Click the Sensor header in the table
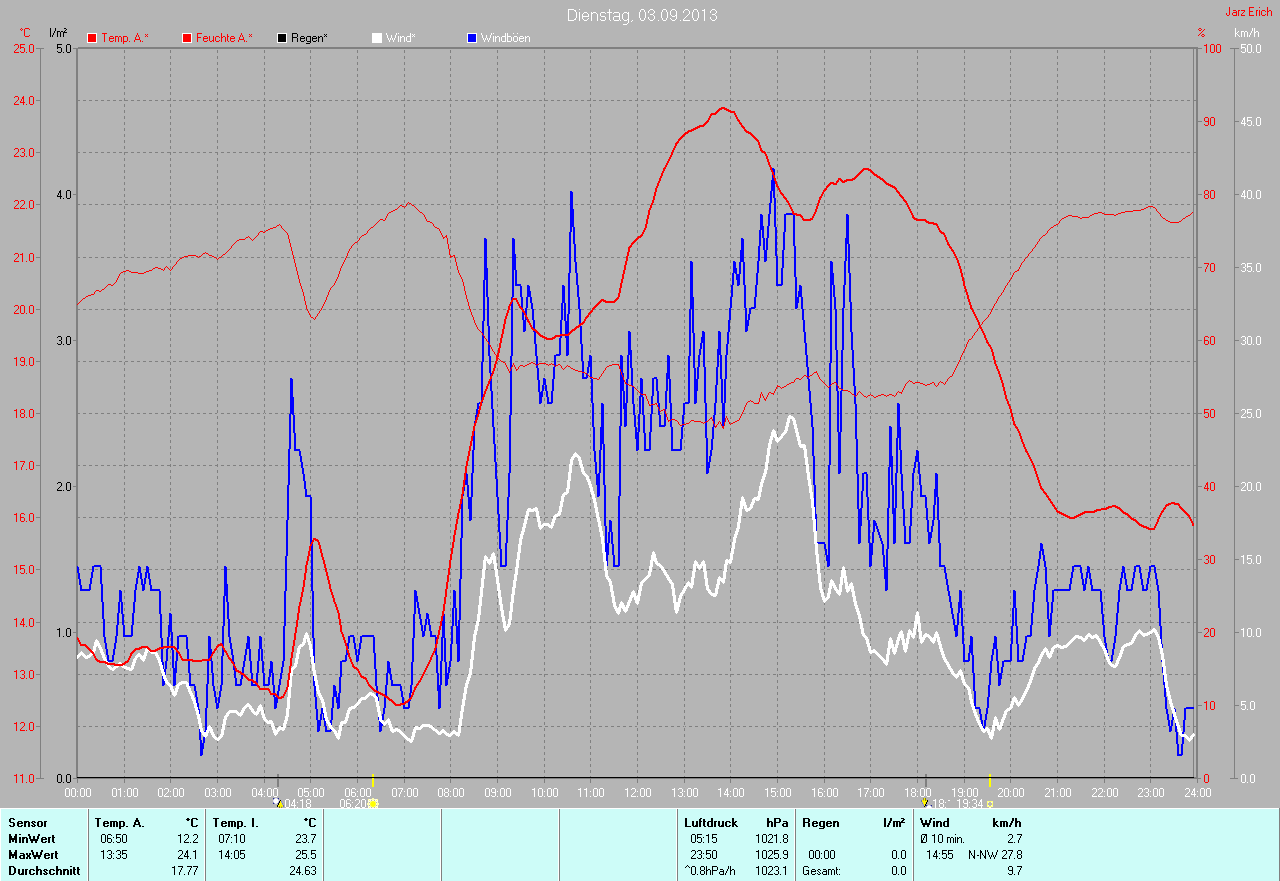Image resolution: width=1280 pixels, height=881 pixels. (27, 823)
